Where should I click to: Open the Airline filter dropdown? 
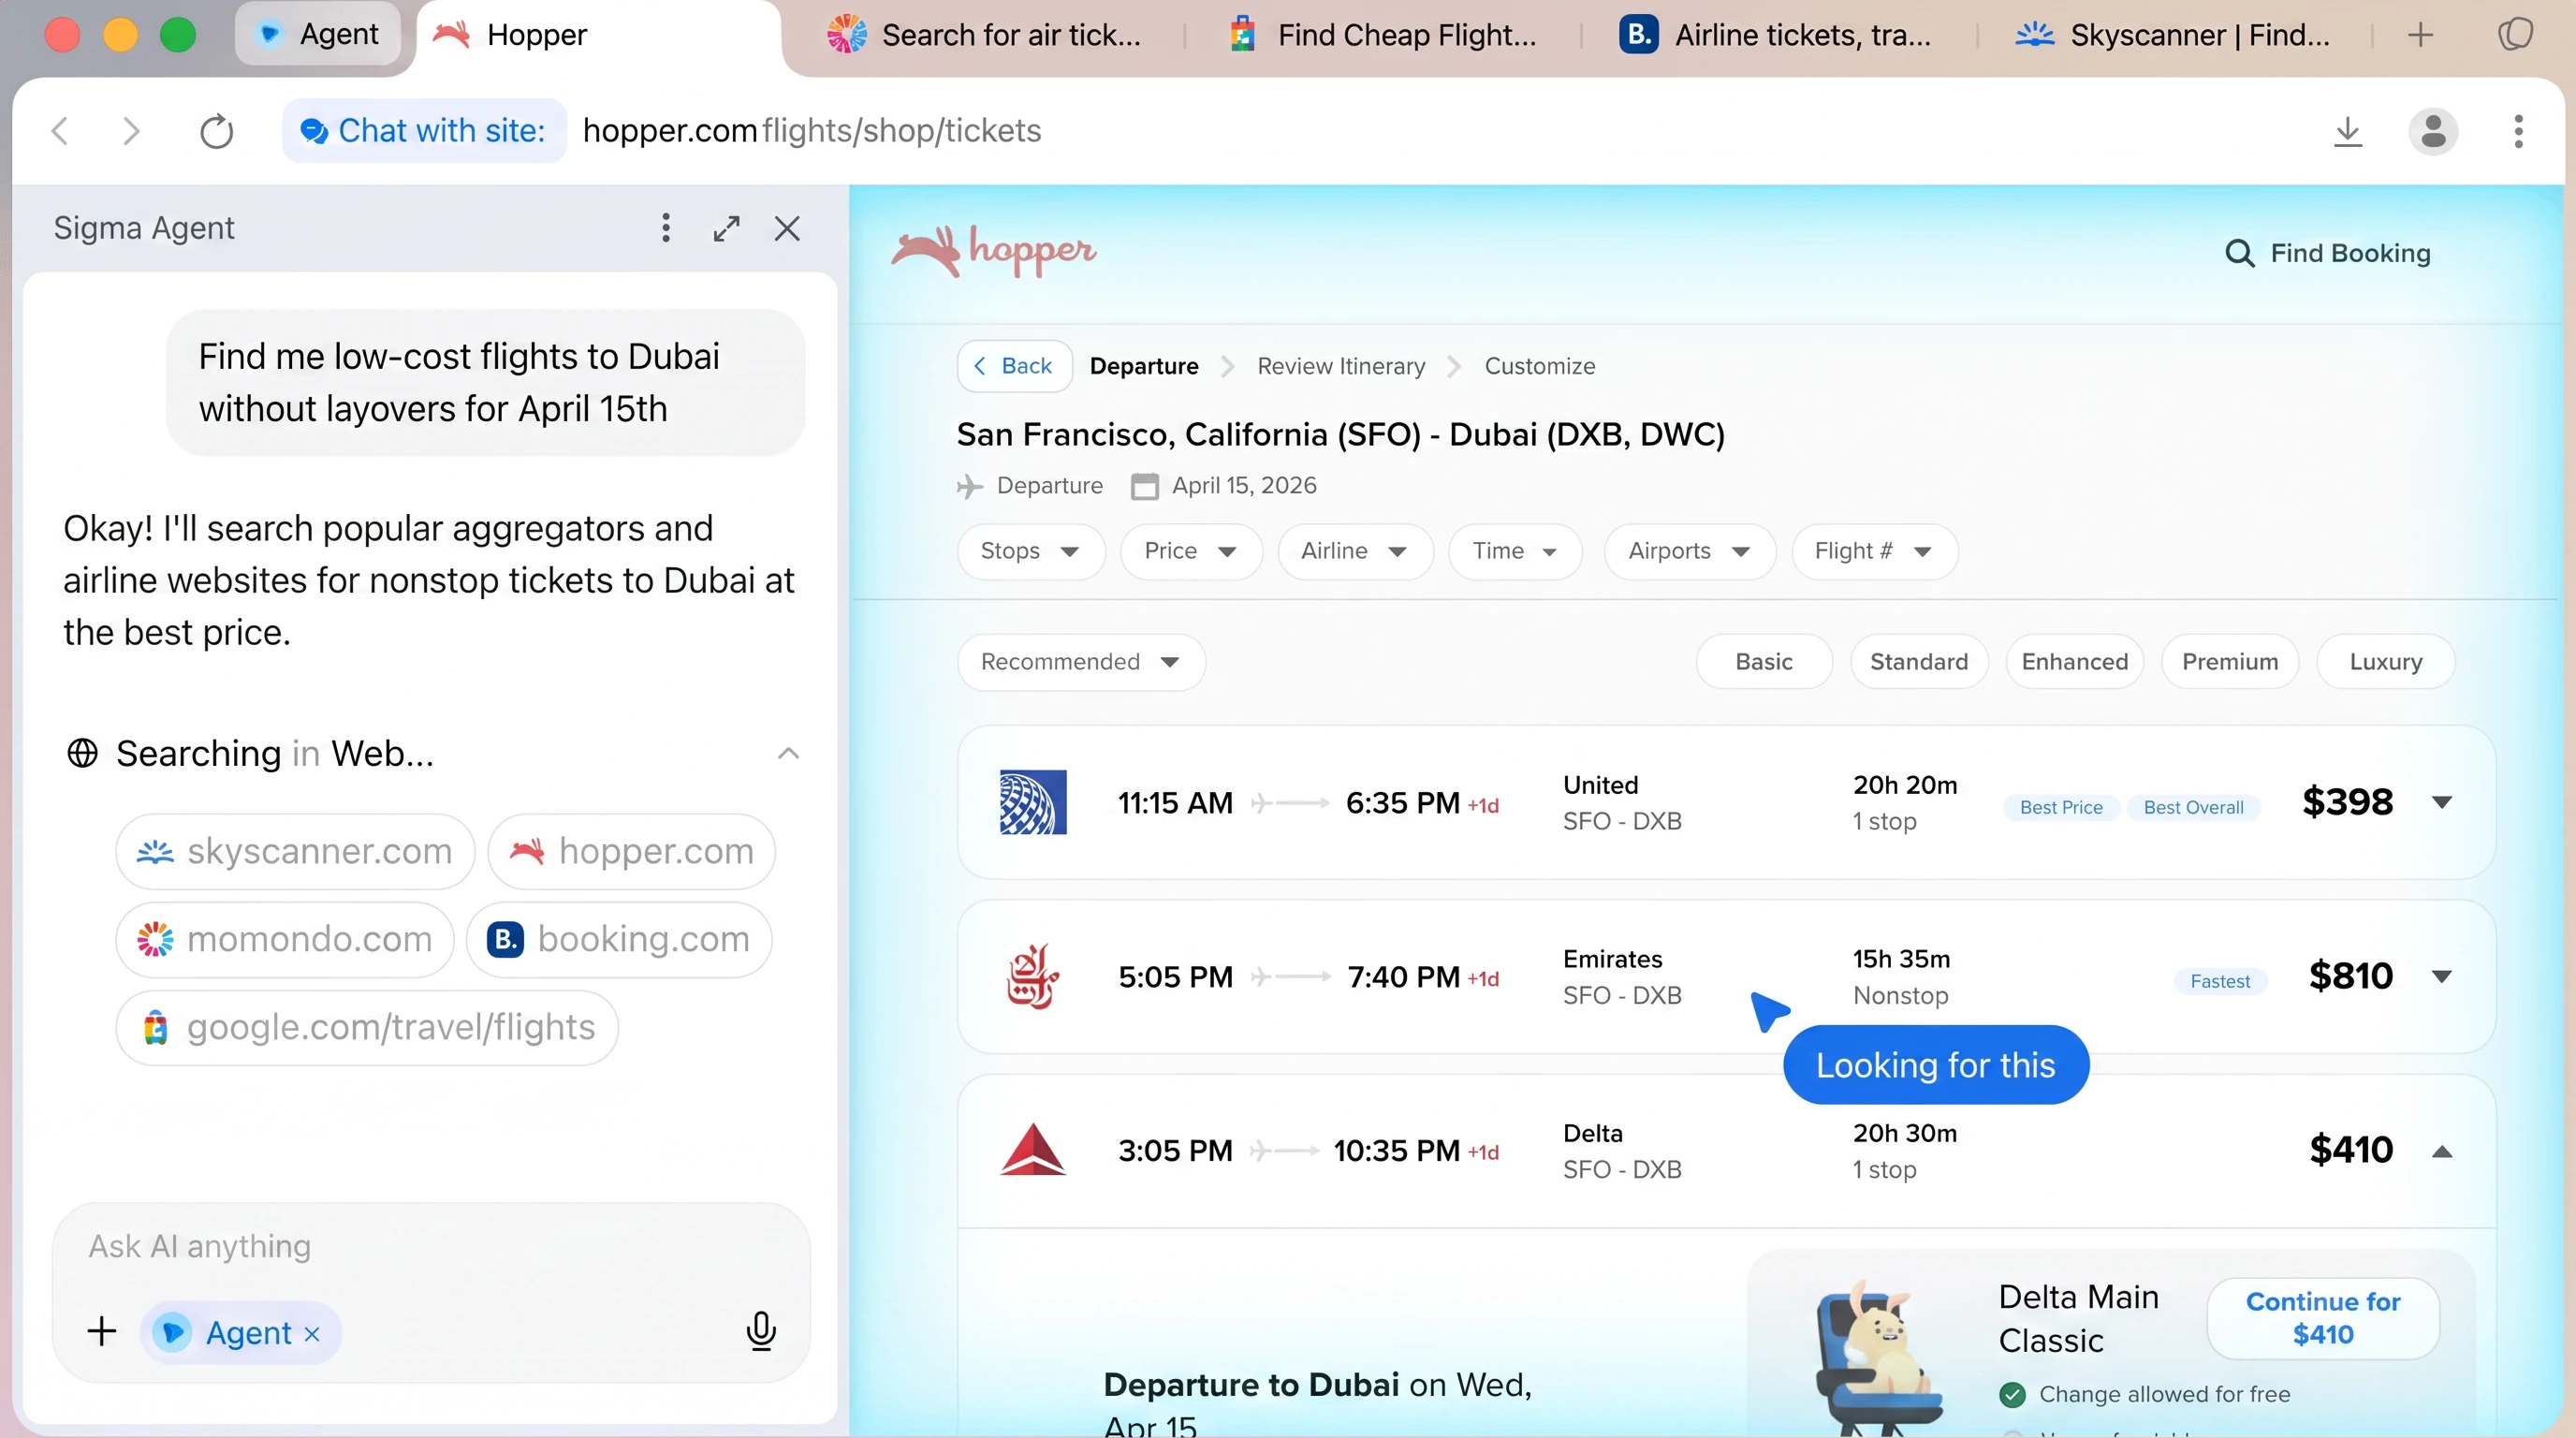tap(1355, 551)
